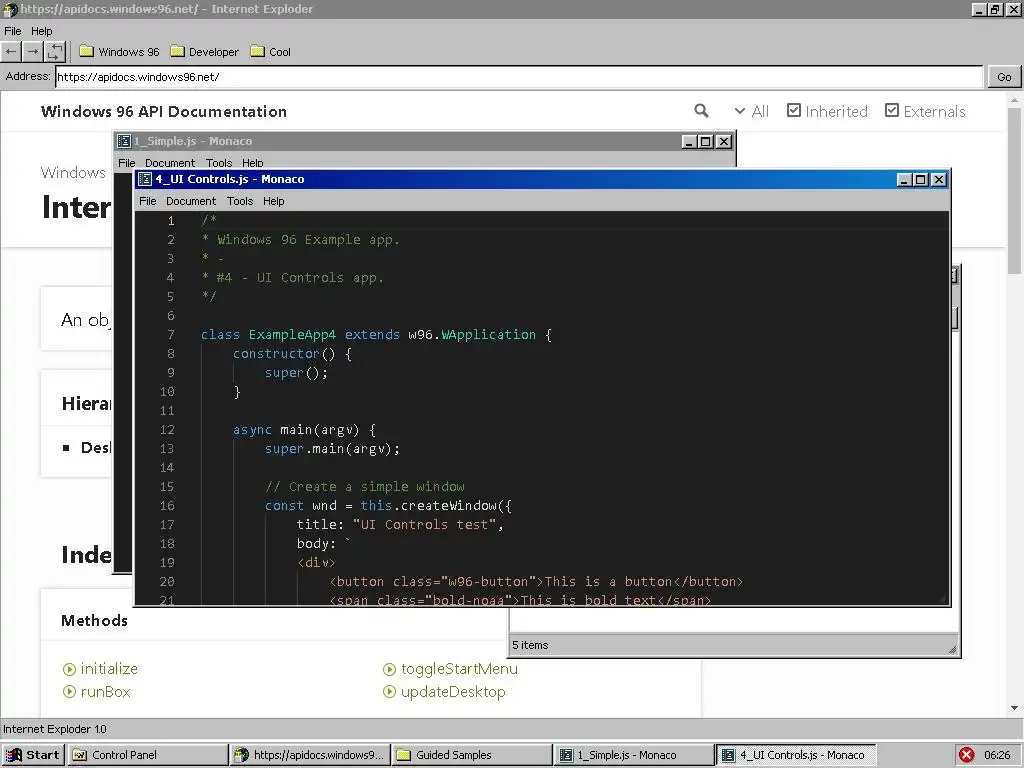Click the updateDesktop method icon

(389, 692)
